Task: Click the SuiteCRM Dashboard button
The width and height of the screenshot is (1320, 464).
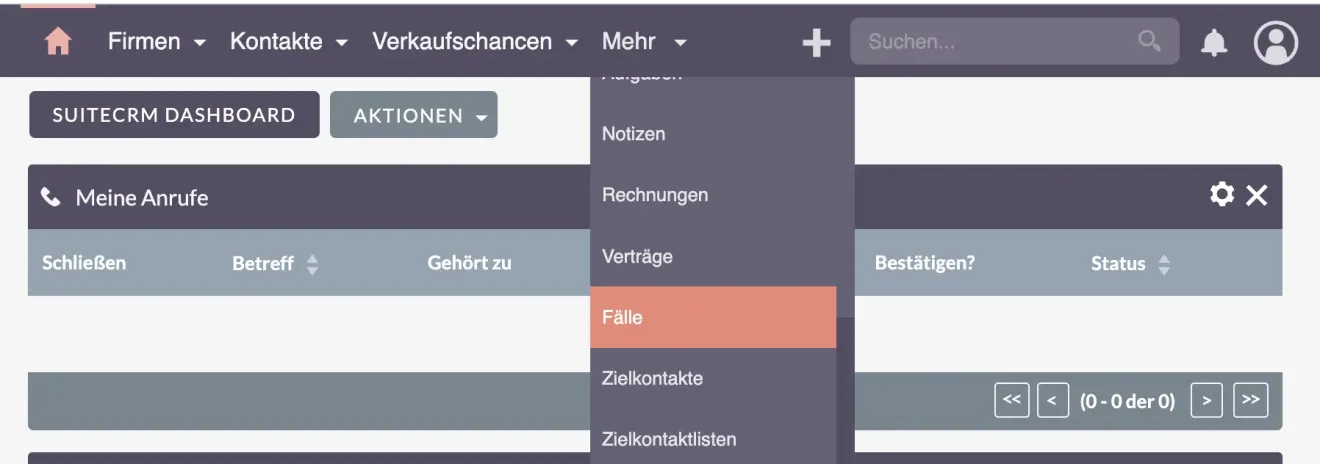Action: click(174, 115)
